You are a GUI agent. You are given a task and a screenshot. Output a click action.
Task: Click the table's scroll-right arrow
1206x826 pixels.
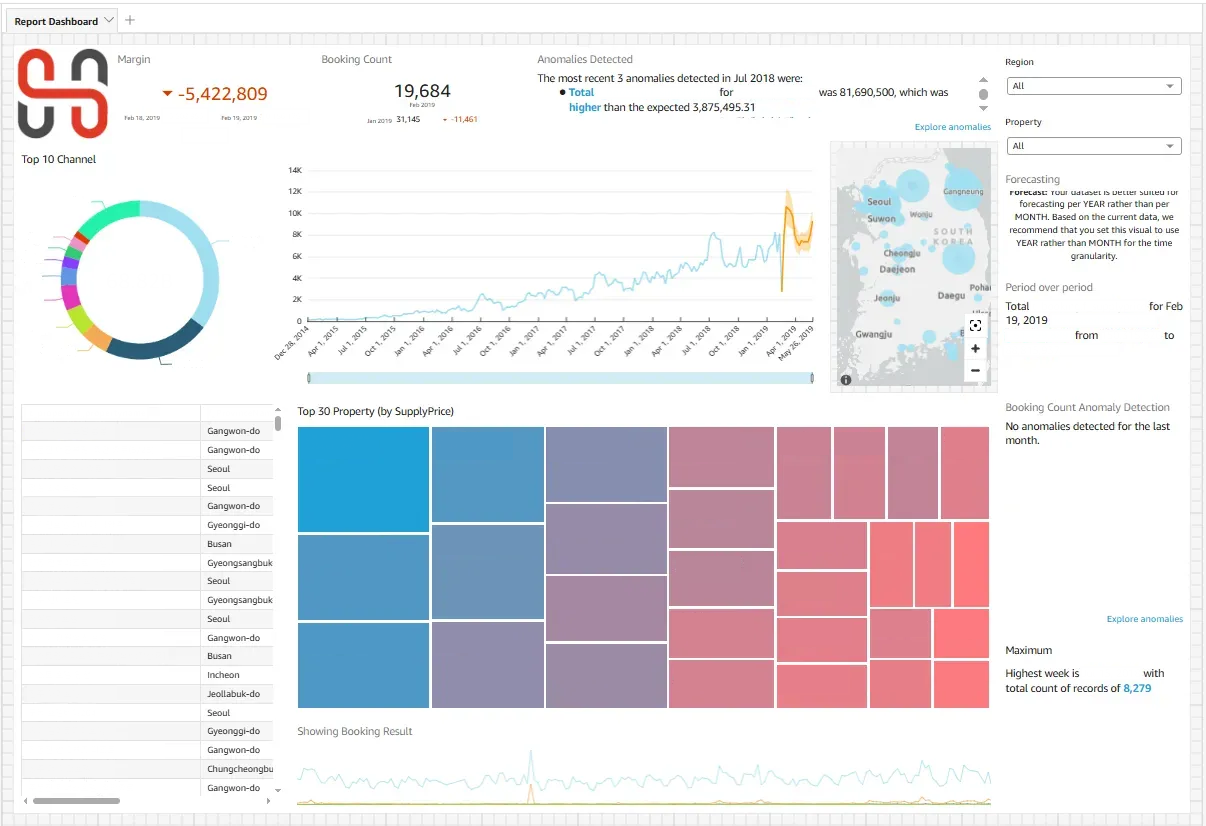(x=267, y=801)
